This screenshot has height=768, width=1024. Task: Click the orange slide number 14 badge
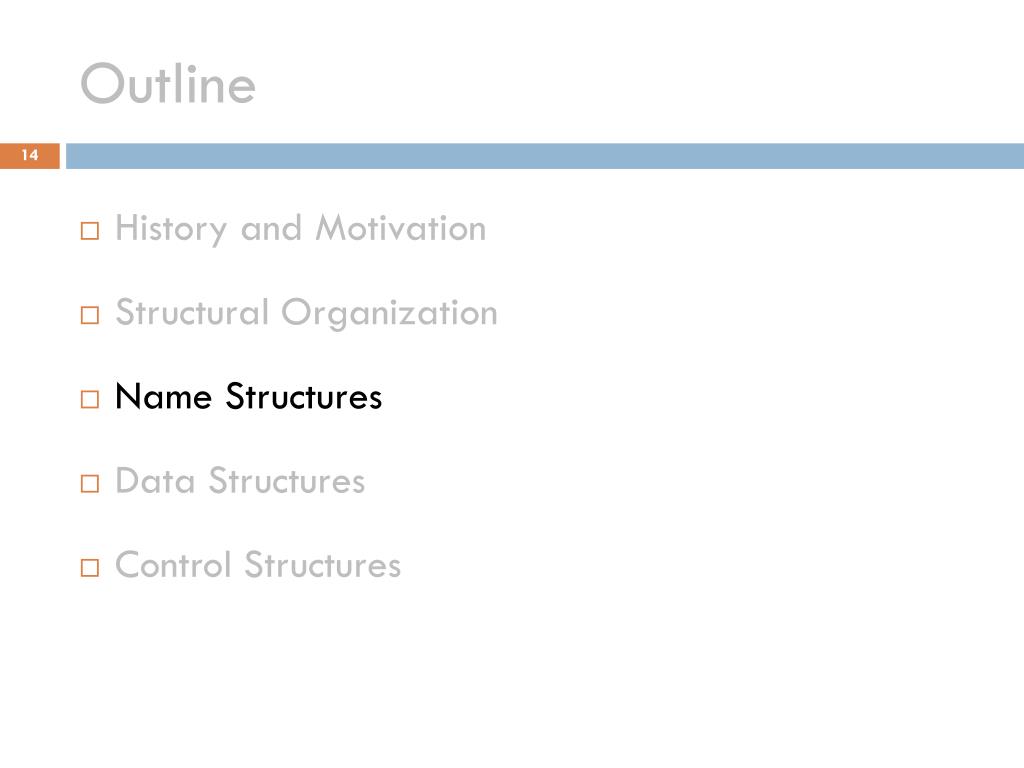tap(29, 155)
